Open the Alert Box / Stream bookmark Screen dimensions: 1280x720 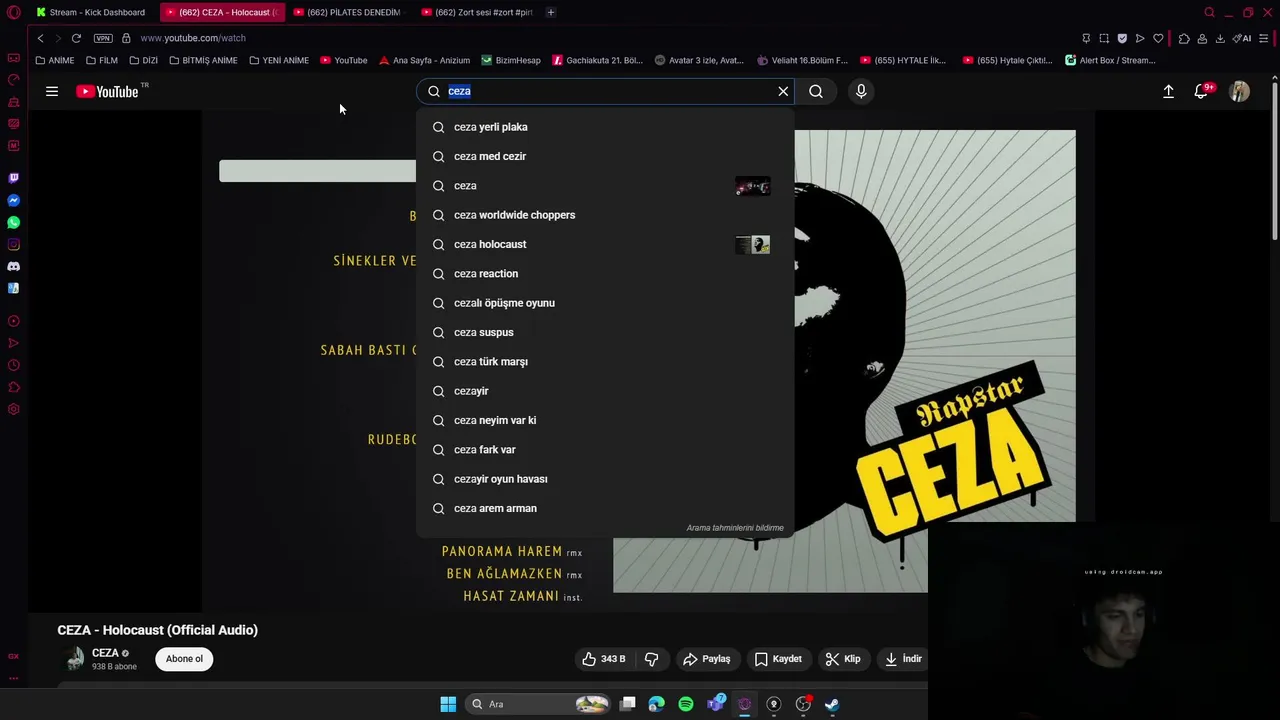click(x=1110, y=60)
